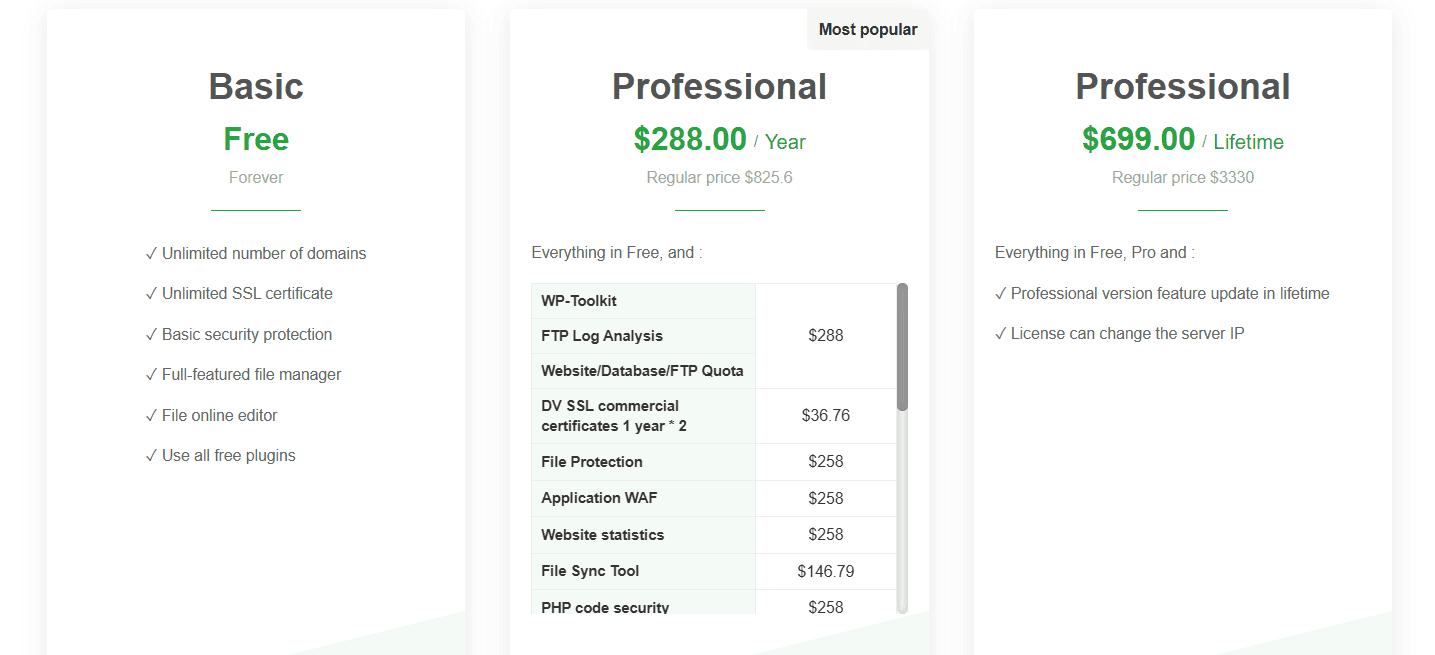Click the $699.00 Lifetime price
This screenshot has height=655, width=1435.
click(x=1182, y=139)
